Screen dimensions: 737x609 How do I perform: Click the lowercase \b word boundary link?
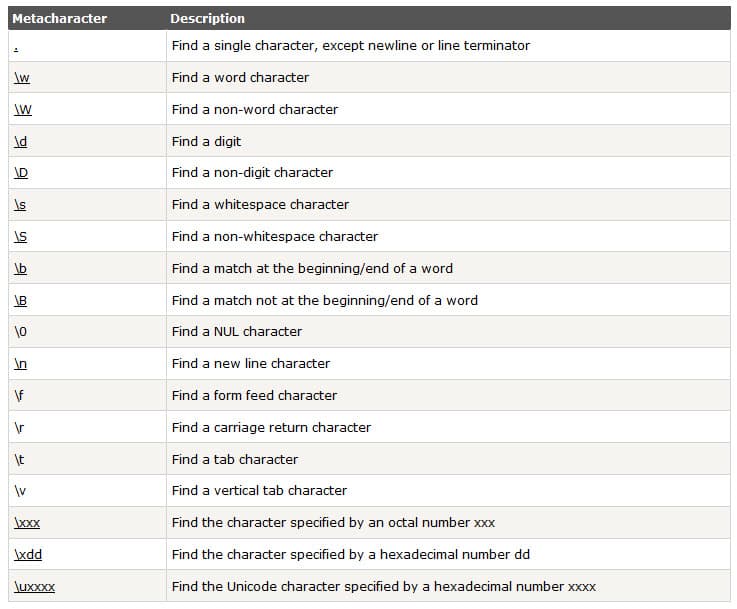coord(21,269)
